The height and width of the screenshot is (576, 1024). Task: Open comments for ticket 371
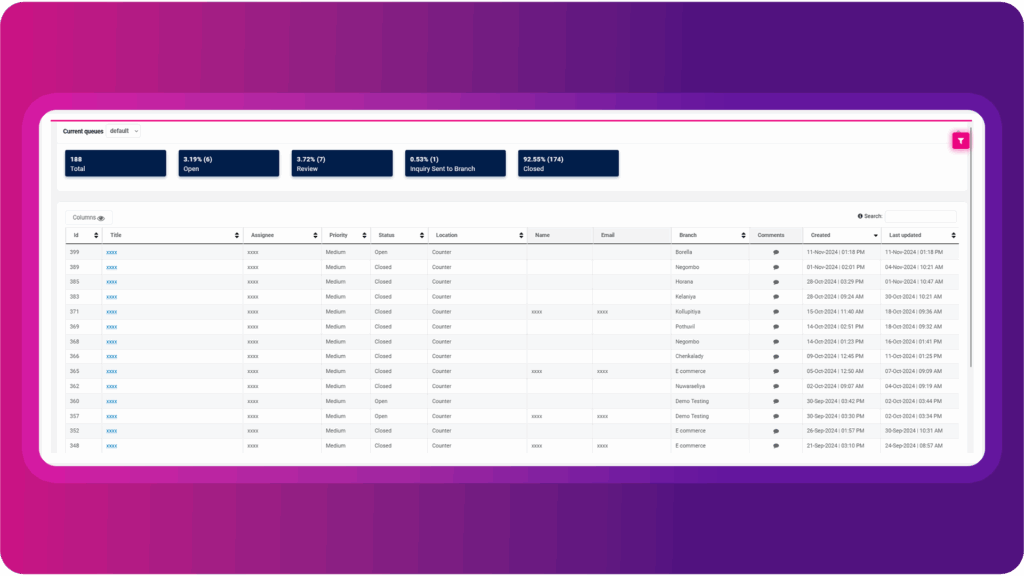click(x=776, y=312)
